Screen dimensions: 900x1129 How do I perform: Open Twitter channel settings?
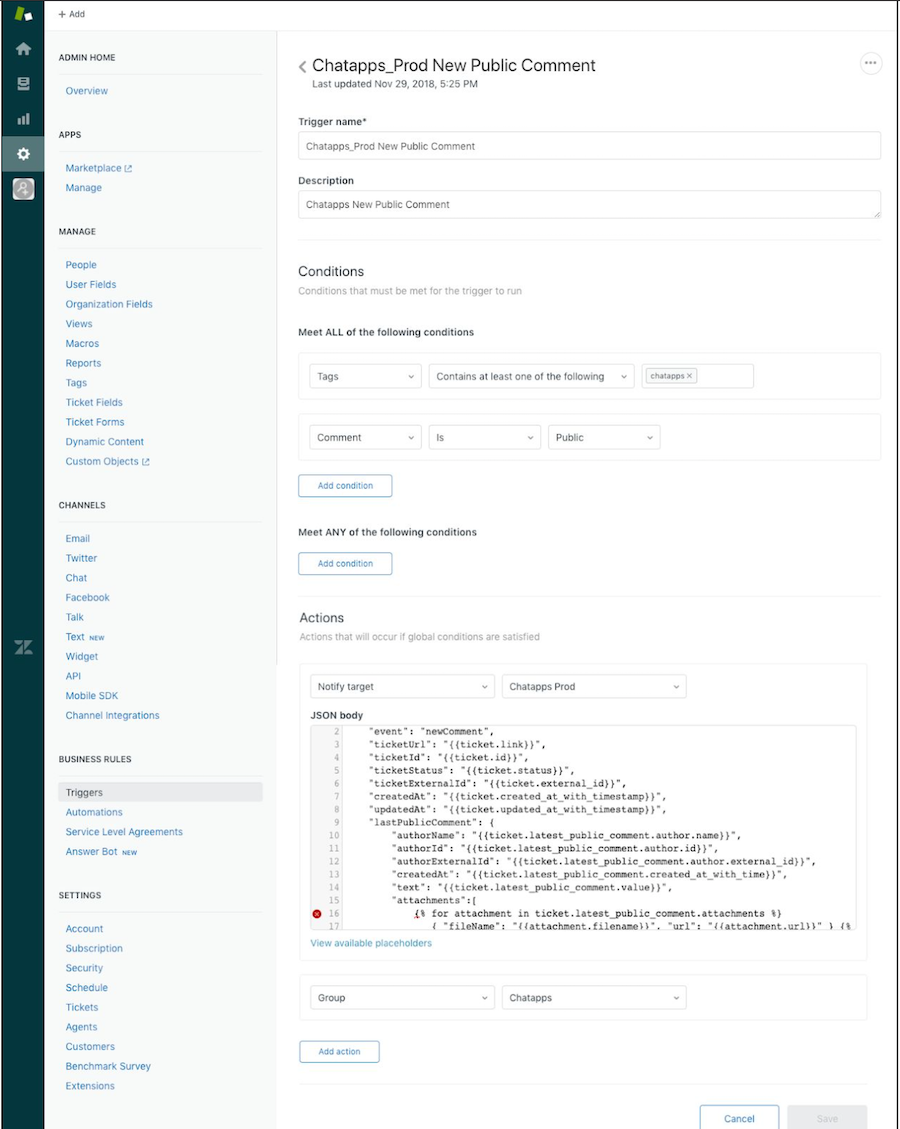tap(81, 558)
